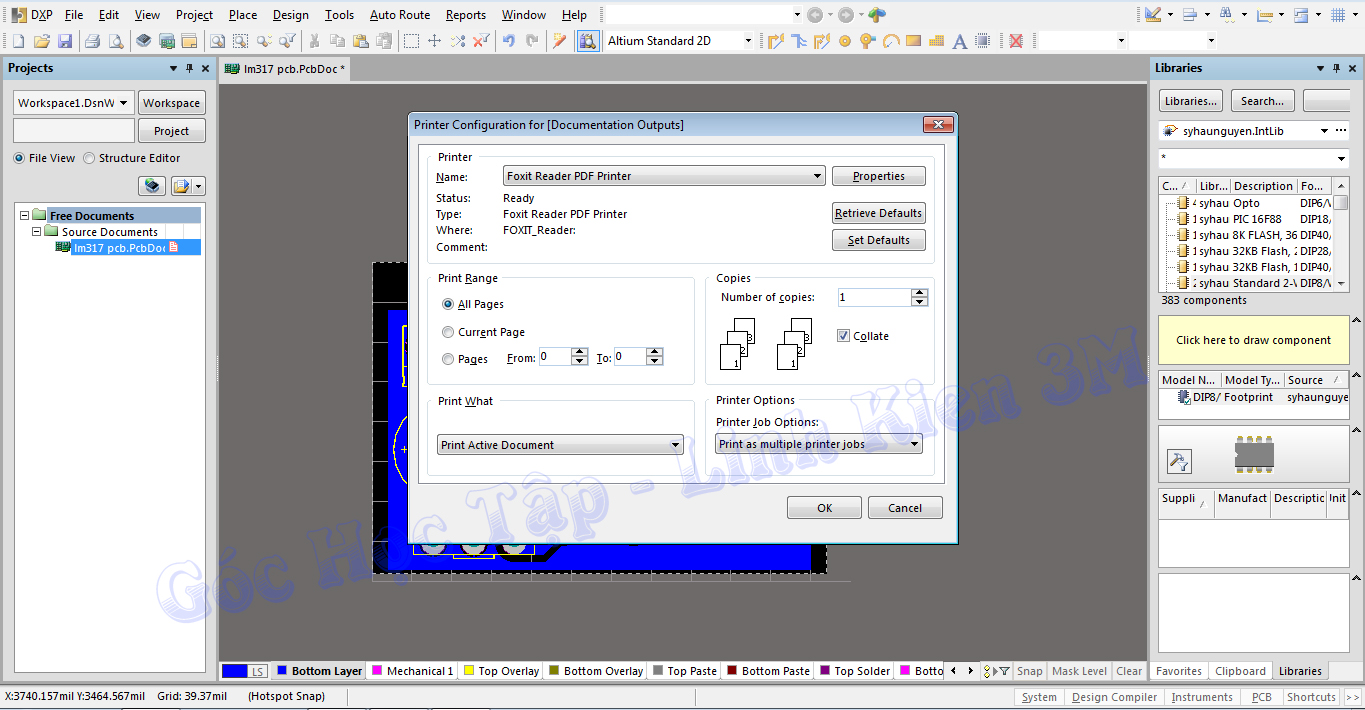This screenshot has height=710, width=1365.
Task: Place a Fill rectangle tool
Action: [913, 41]
